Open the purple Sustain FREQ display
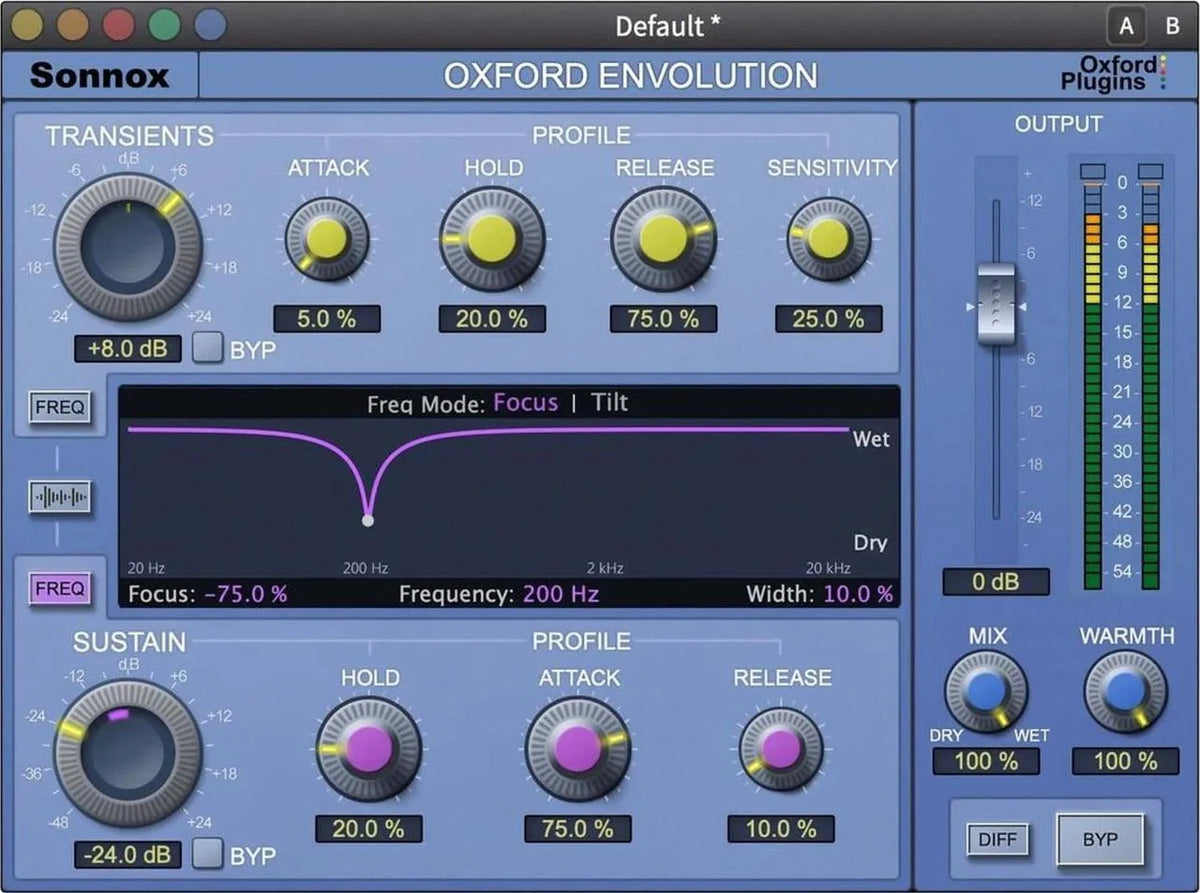 [58, 589]
